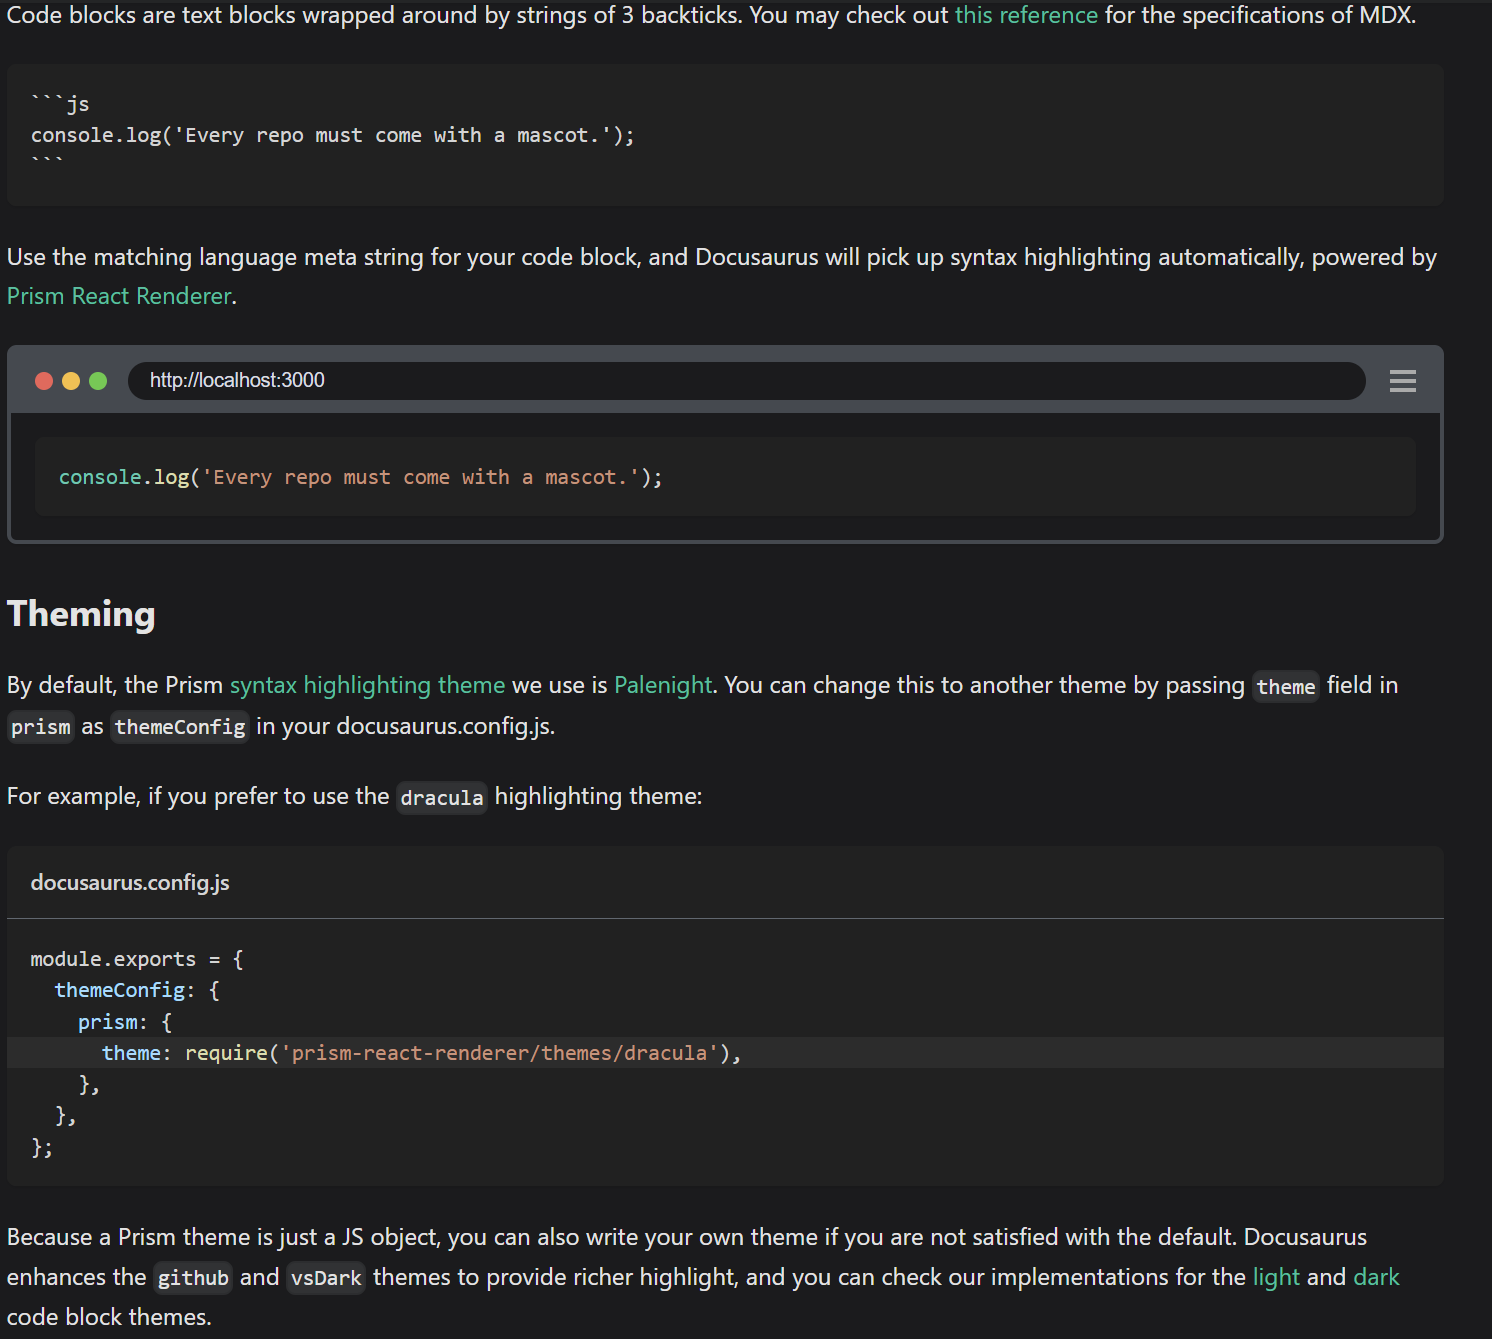Image resolution: width=1492 pixels, height=1339 pixels.
Task: Open the "this reference" MDX link
Action: click(x=1026, y=16)
